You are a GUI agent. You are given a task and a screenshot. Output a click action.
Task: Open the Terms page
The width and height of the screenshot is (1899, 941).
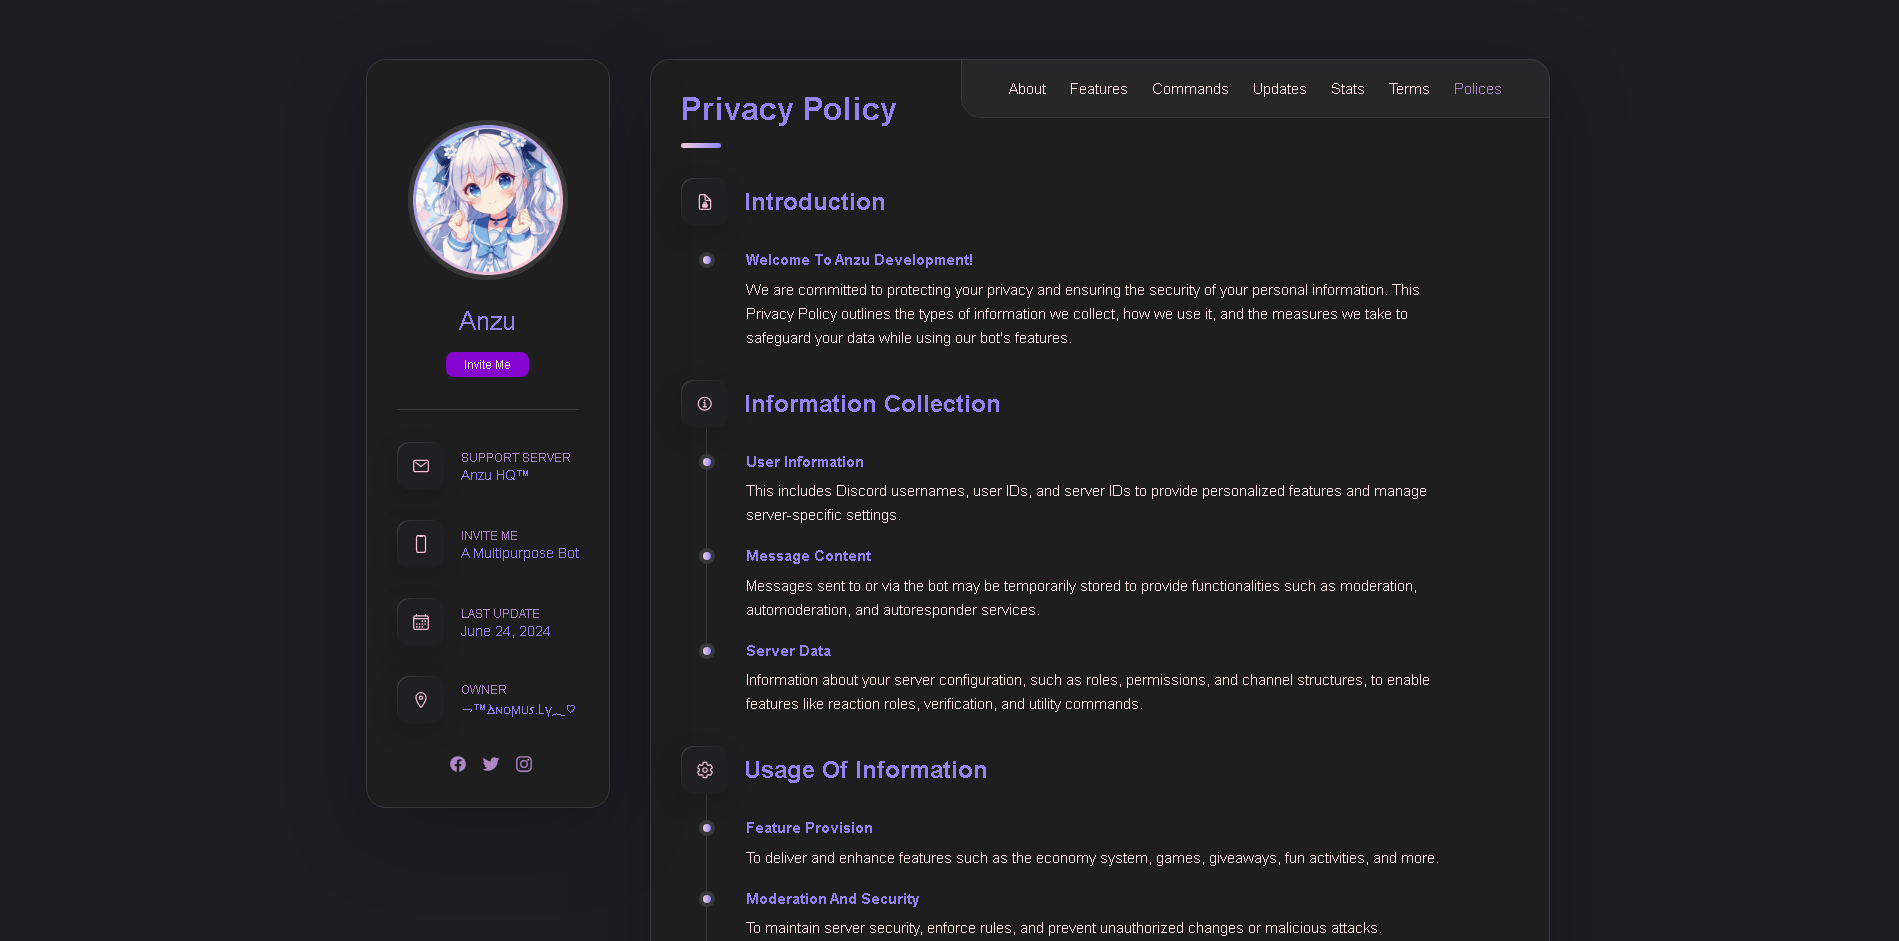pos(1408,88)
